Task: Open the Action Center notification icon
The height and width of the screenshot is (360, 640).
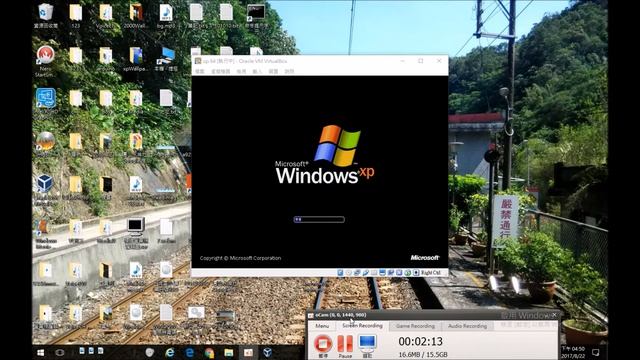Action: [596, 353]
